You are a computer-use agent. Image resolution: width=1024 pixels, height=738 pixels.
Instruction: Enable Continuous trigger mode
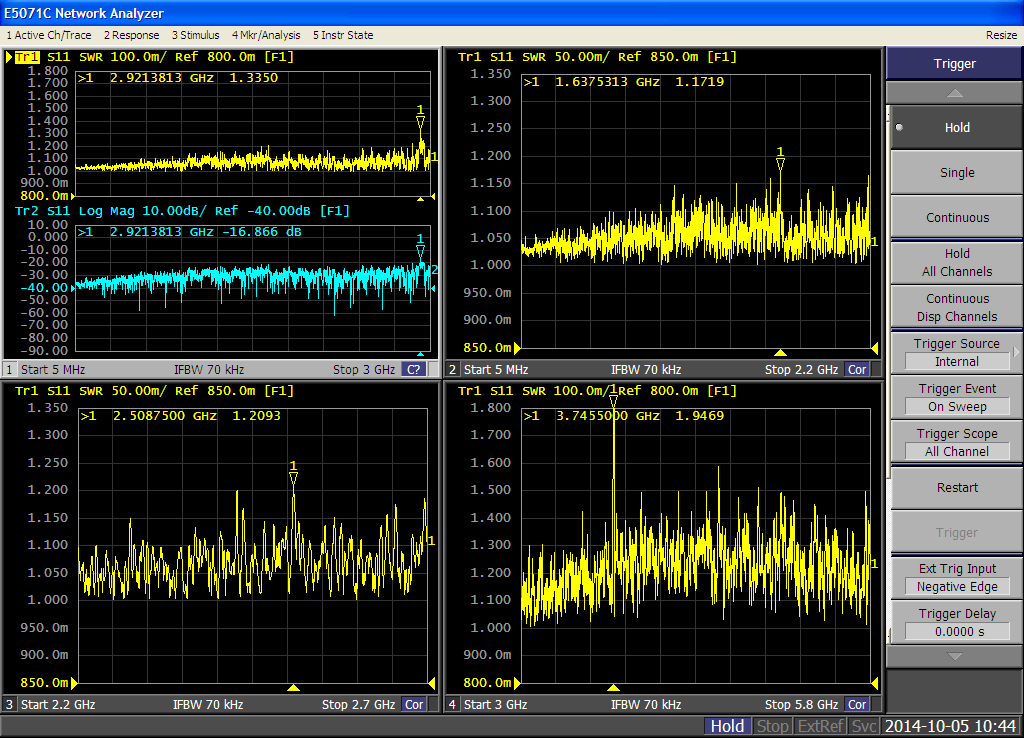coord(956,218)
